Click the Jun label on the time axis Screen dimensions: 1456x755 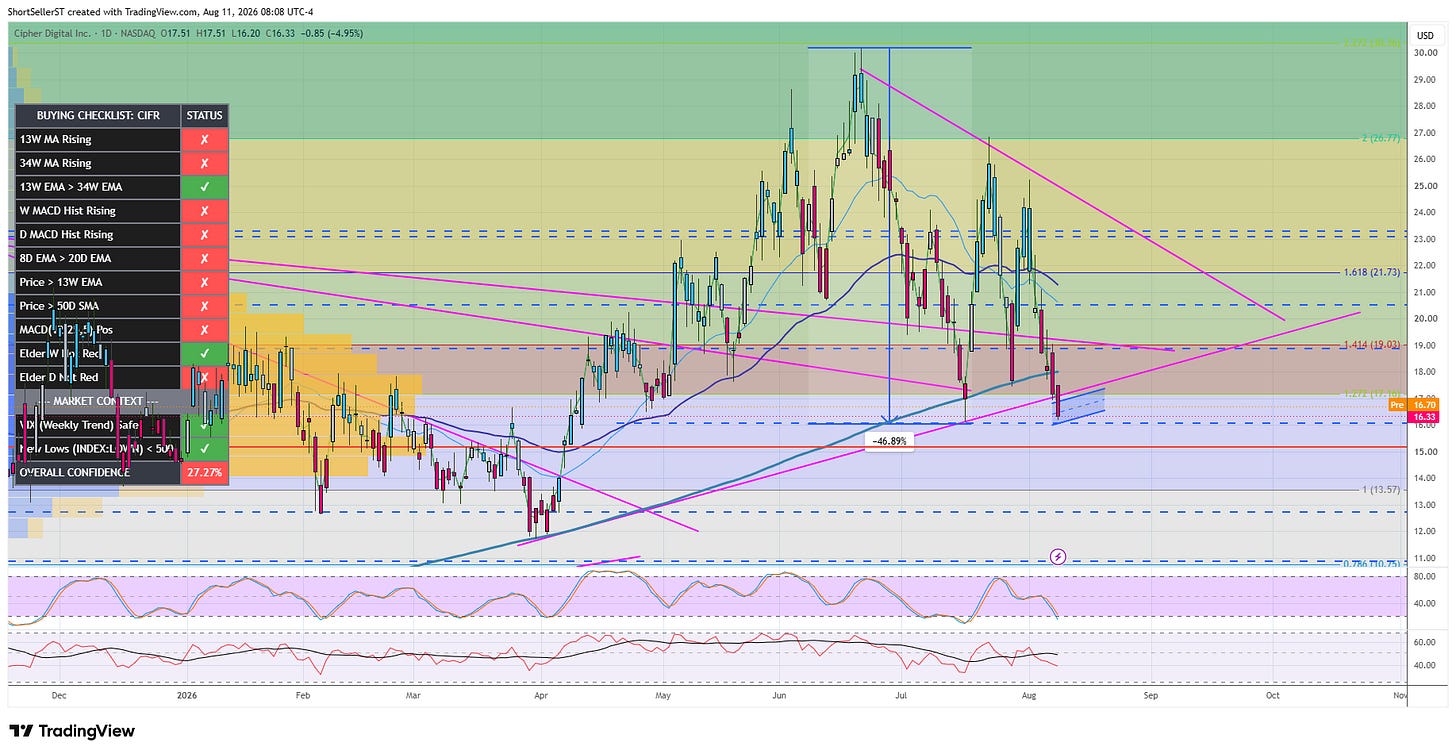tap(780, 693)
